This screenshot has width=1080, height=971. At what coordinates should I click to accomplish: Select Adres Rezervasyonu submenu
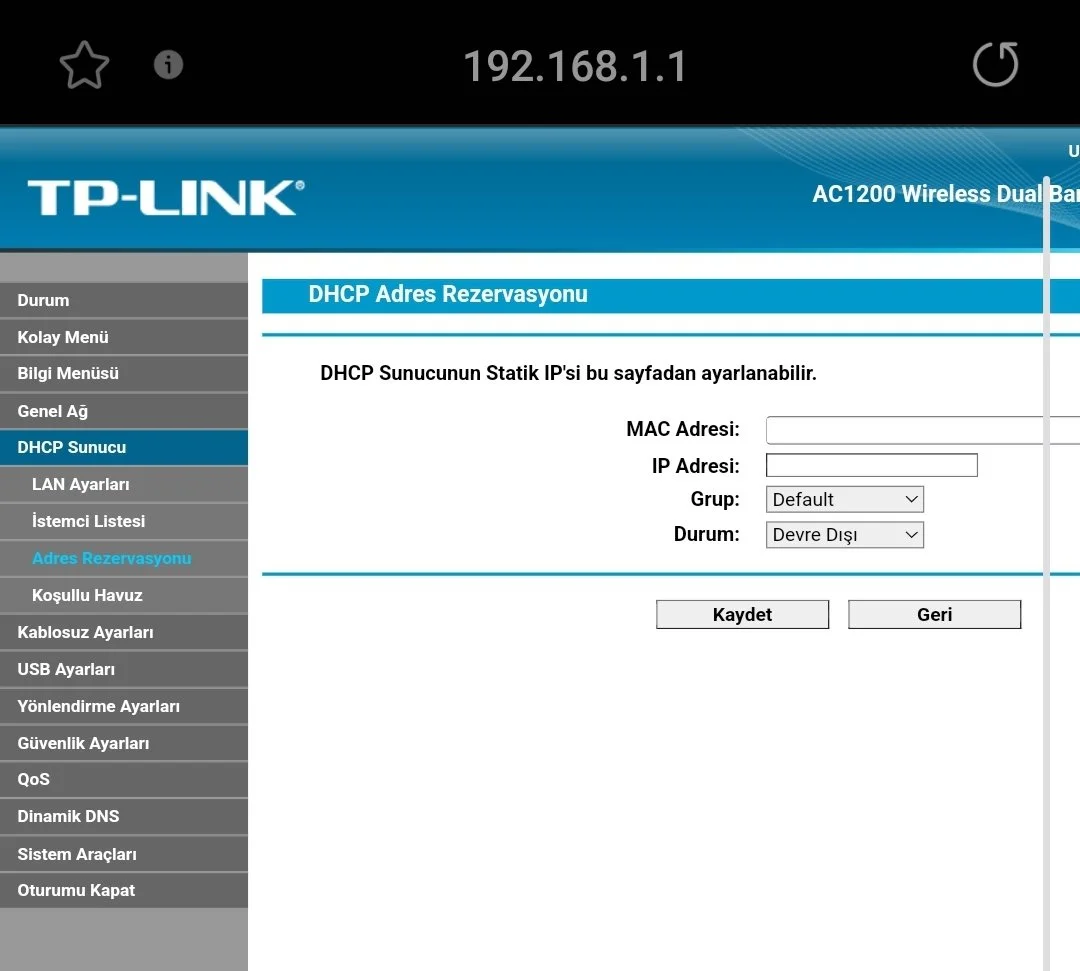124,558
